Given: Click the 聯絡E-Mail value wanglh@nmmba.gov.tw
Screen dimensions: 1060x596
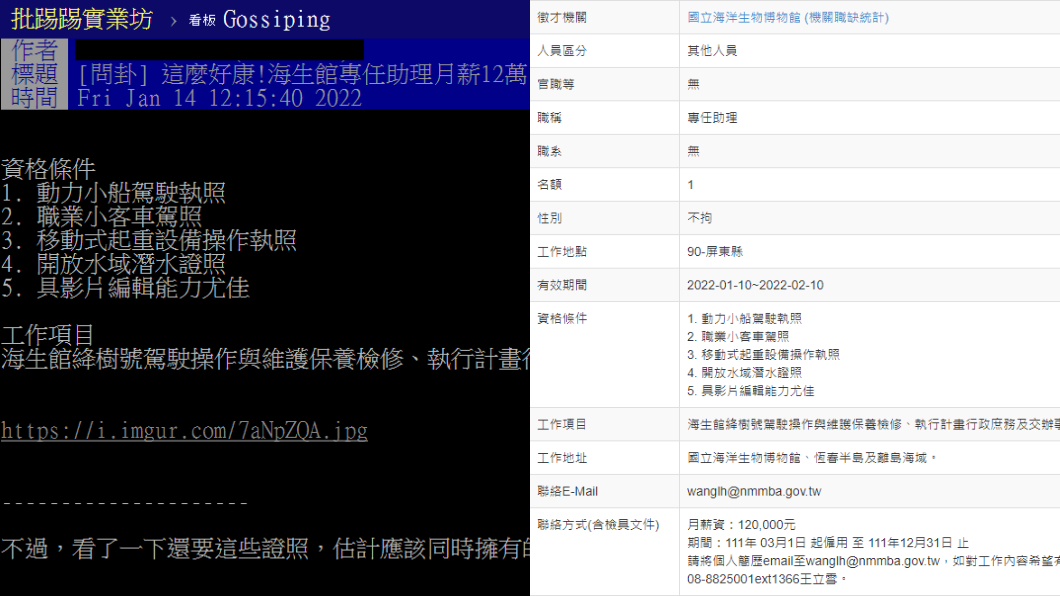Looking at the screenshot, I should 754,491.
